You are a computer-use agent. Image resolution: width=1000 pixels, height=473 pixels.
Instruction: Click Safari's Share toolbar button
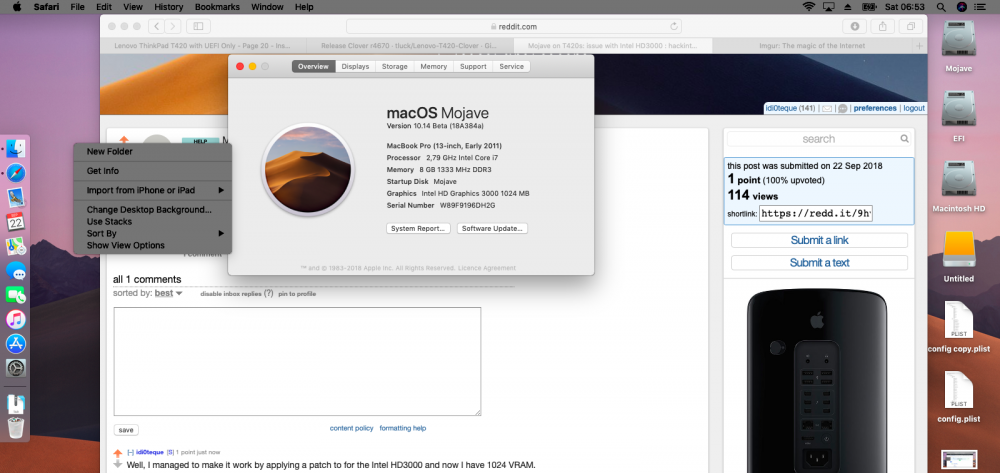883,26
